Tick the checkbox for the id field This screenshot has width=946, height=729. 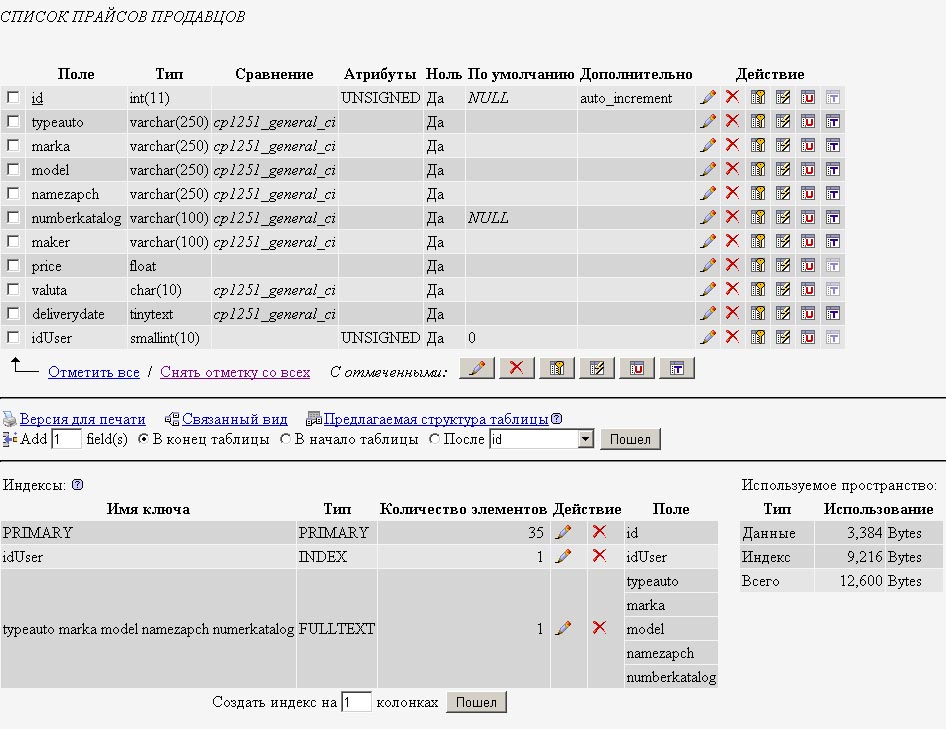pos(13,98)
